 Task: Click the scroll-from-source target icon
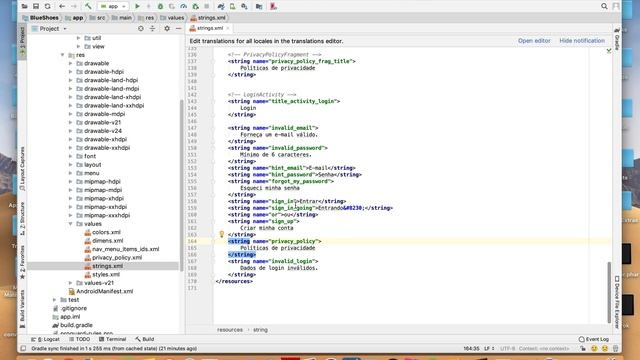coord(141,29)
